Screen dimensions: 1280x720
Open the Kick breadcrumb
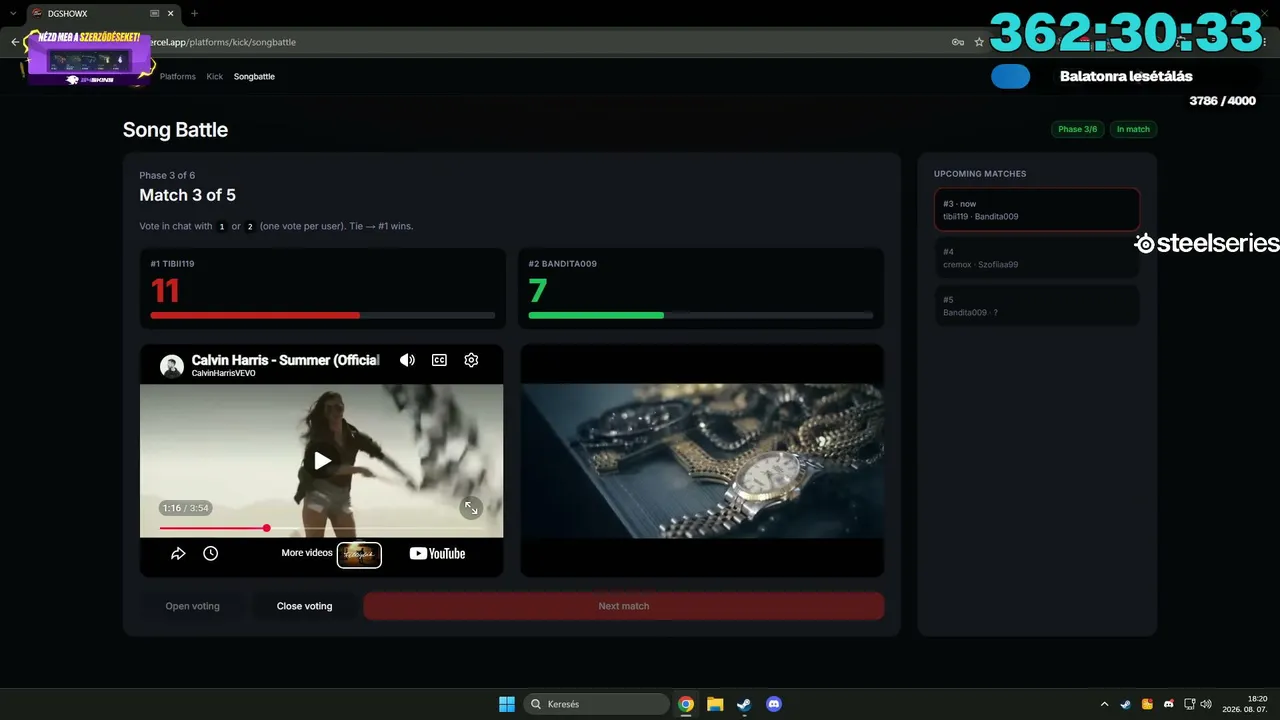[215, 76]
